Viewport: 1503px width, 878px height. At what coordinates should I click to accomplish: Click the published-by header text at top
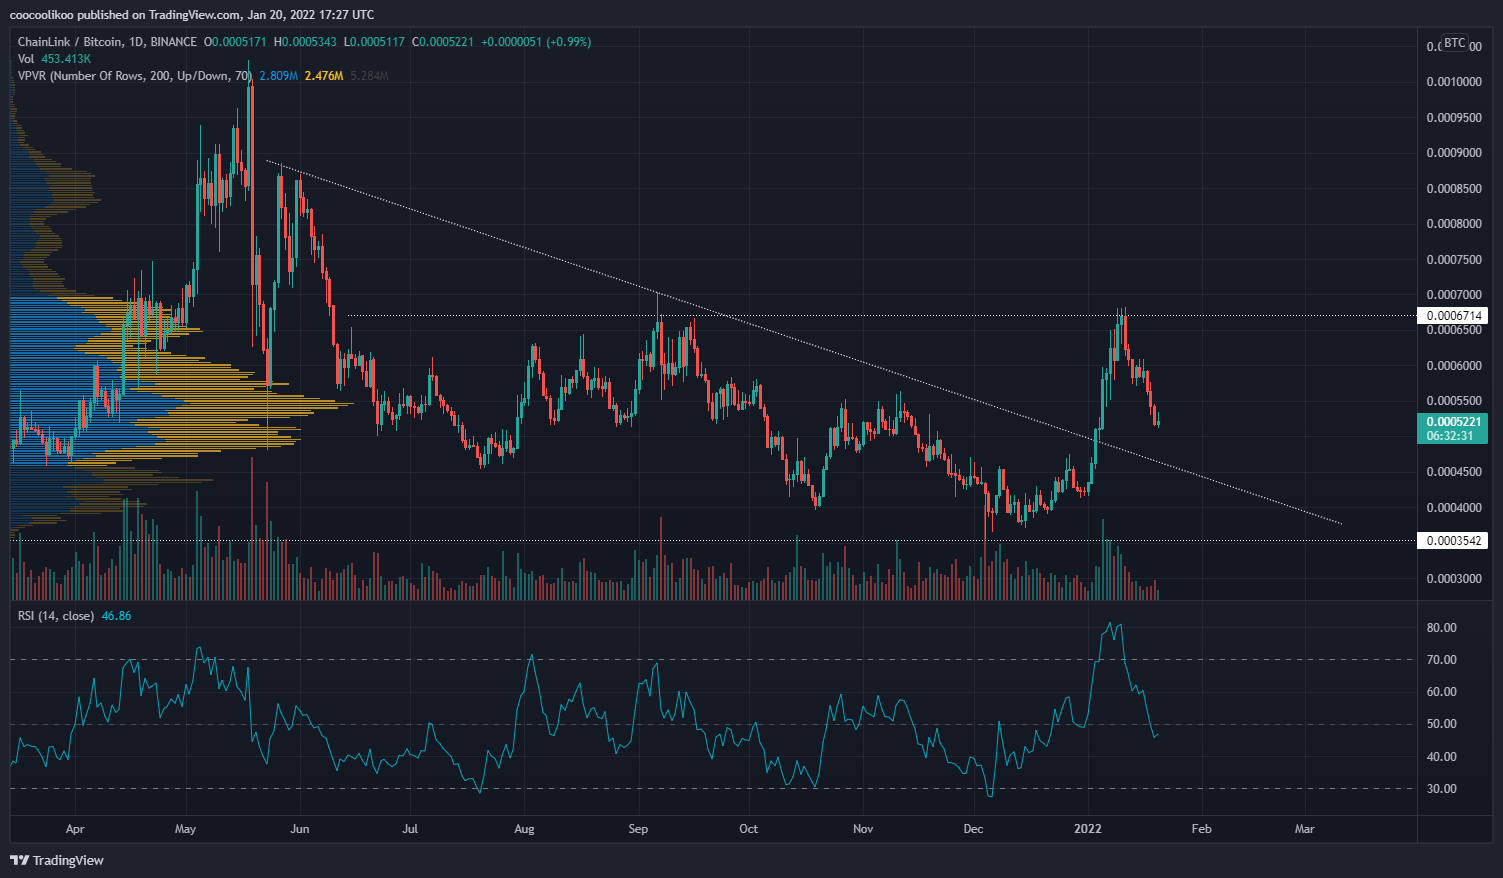tap(192, 14)
